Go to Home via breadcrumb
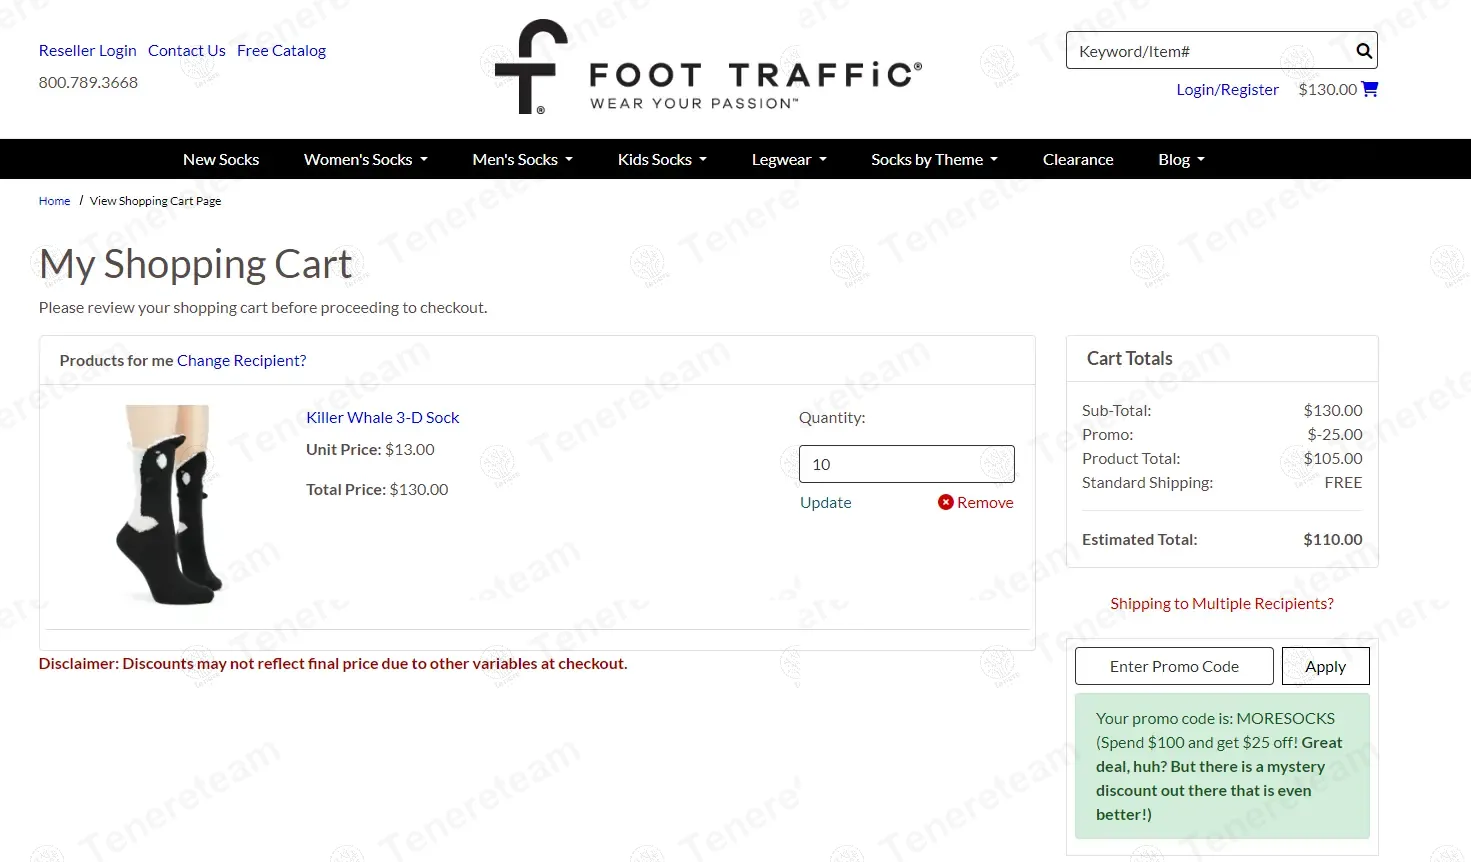The height and width of the screenshot is (862, 1471). coord(54,201)
